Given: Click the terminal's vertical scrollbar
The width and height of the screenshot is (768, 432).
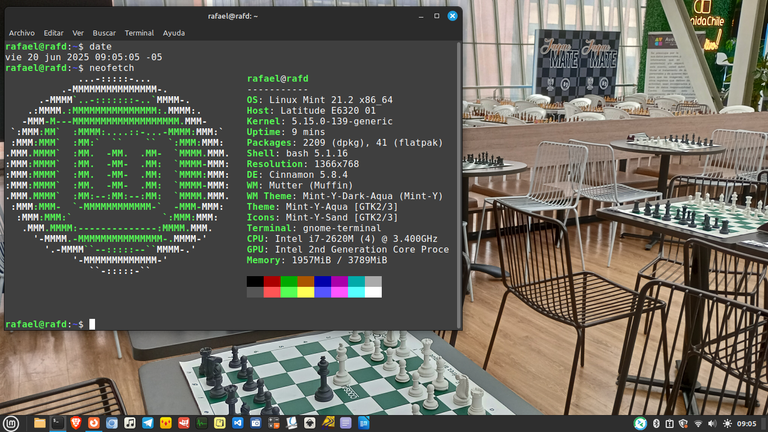Looking at the screenshot, I should (x=459, y=185).
